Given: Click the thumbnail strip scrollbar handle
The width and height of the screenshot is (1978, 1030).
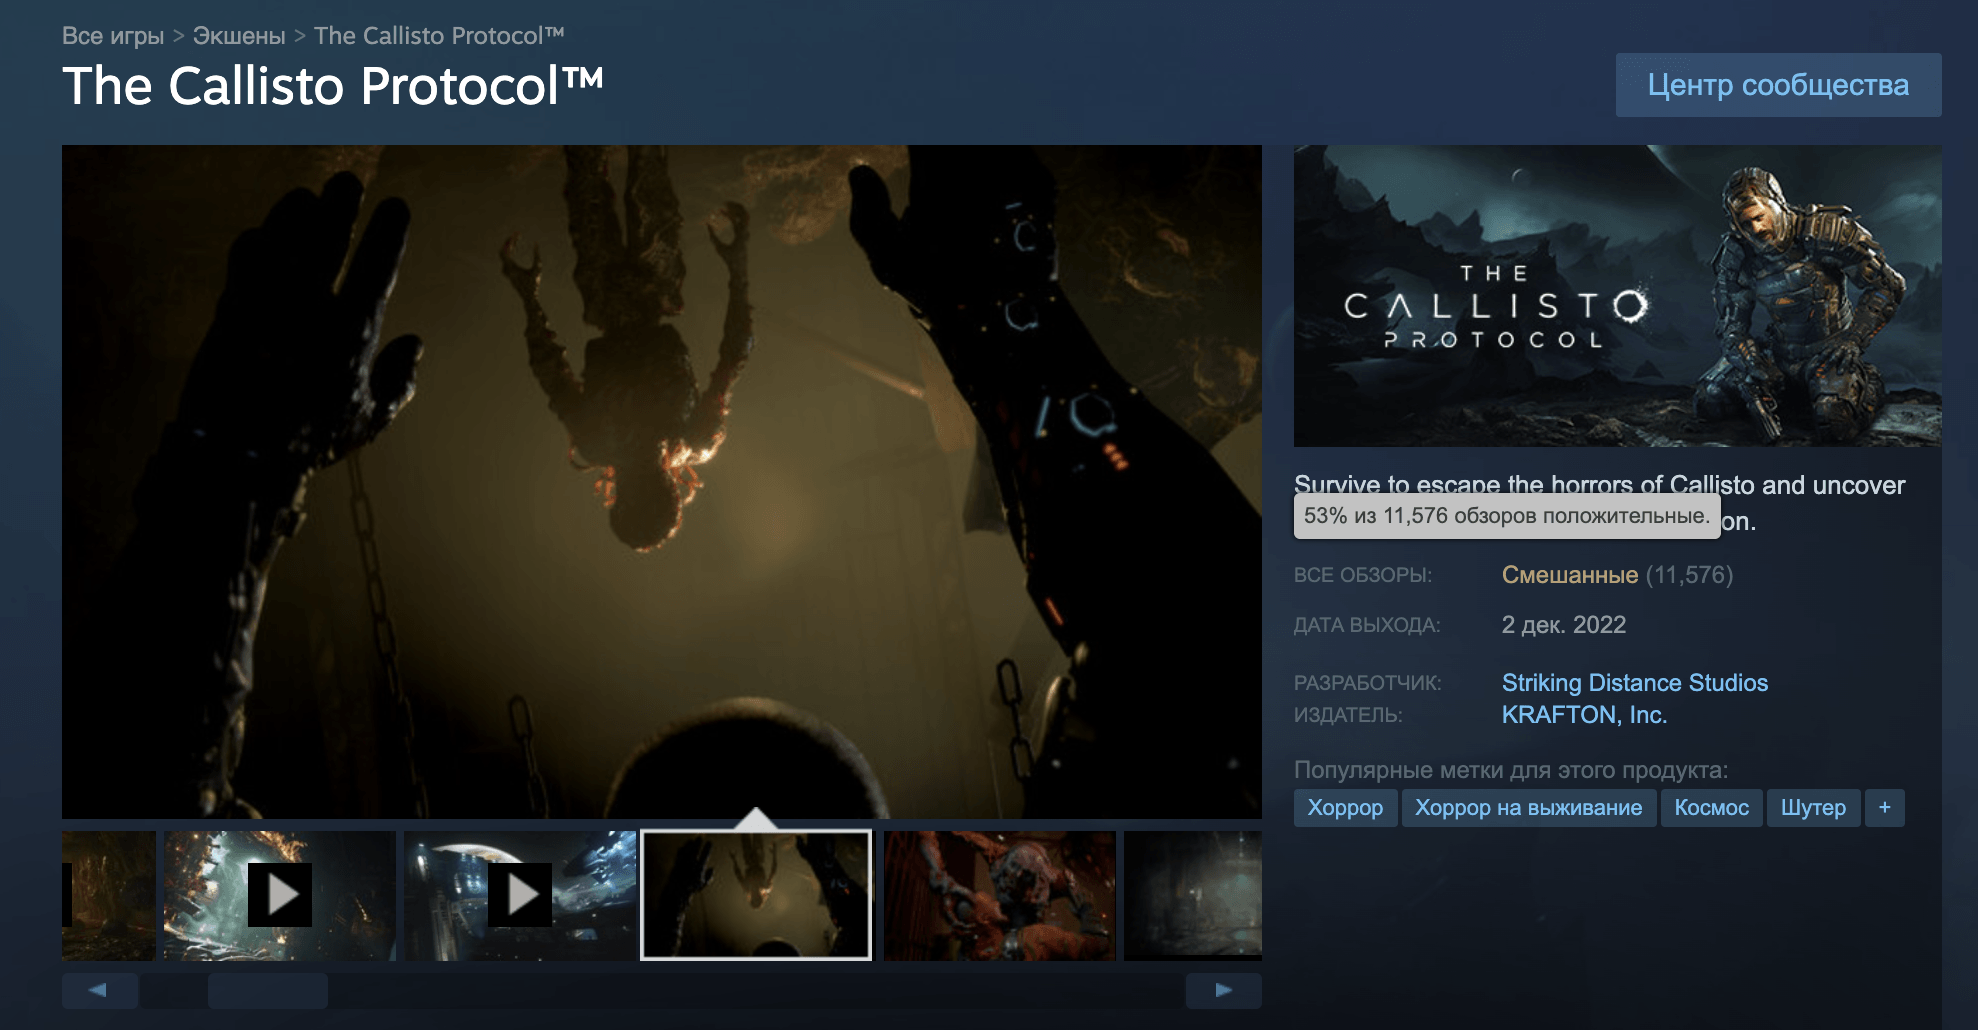Looking at the screenshot, I should pyautogui.click(x=268, y=990).
